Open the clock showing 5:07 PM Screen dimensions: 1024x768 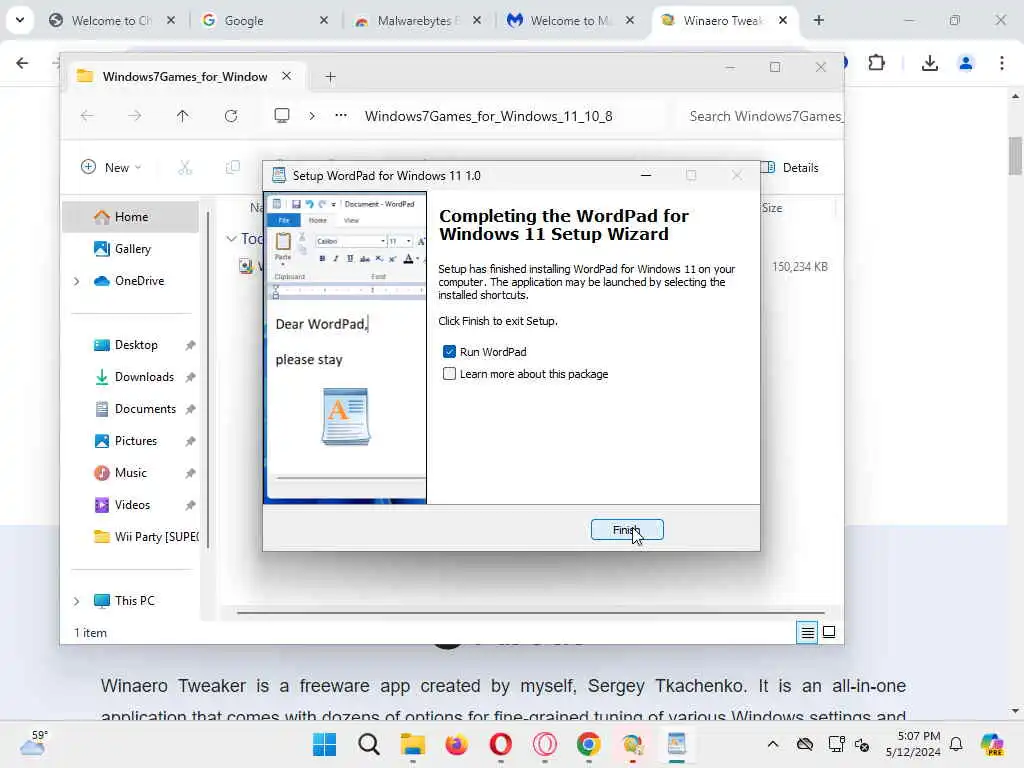pyautogui.click(x=913, y=744)
